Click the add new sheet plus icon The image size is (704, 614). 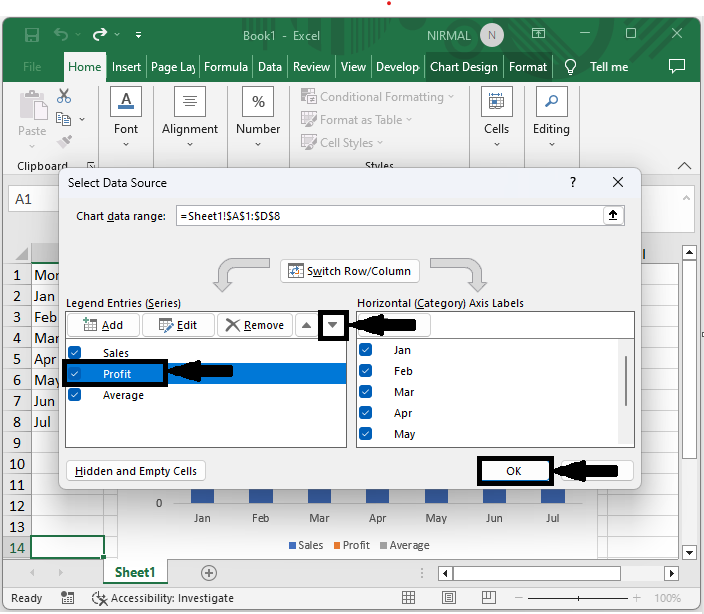click(x=209, y=573)
